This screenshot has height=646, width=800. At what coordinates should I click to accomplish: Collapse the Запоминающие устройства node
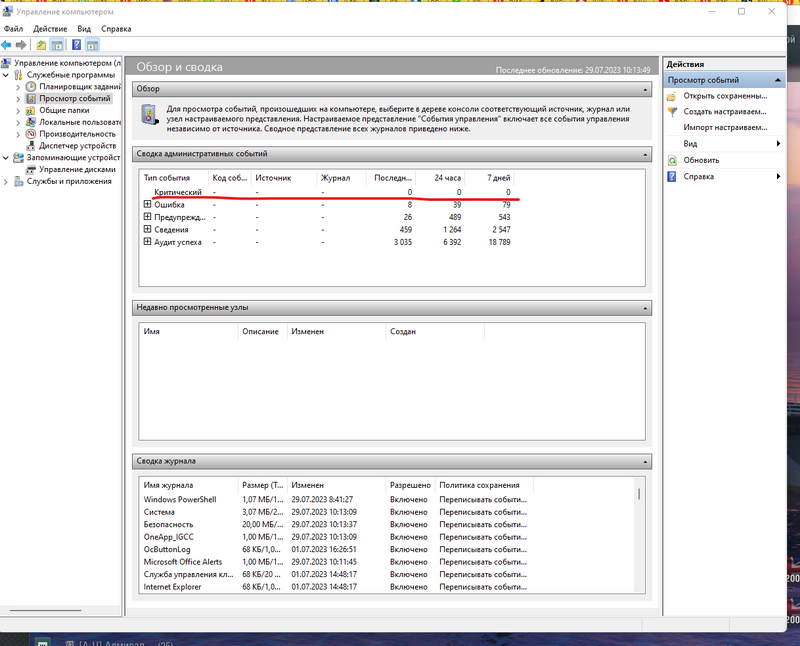point(6,158)
